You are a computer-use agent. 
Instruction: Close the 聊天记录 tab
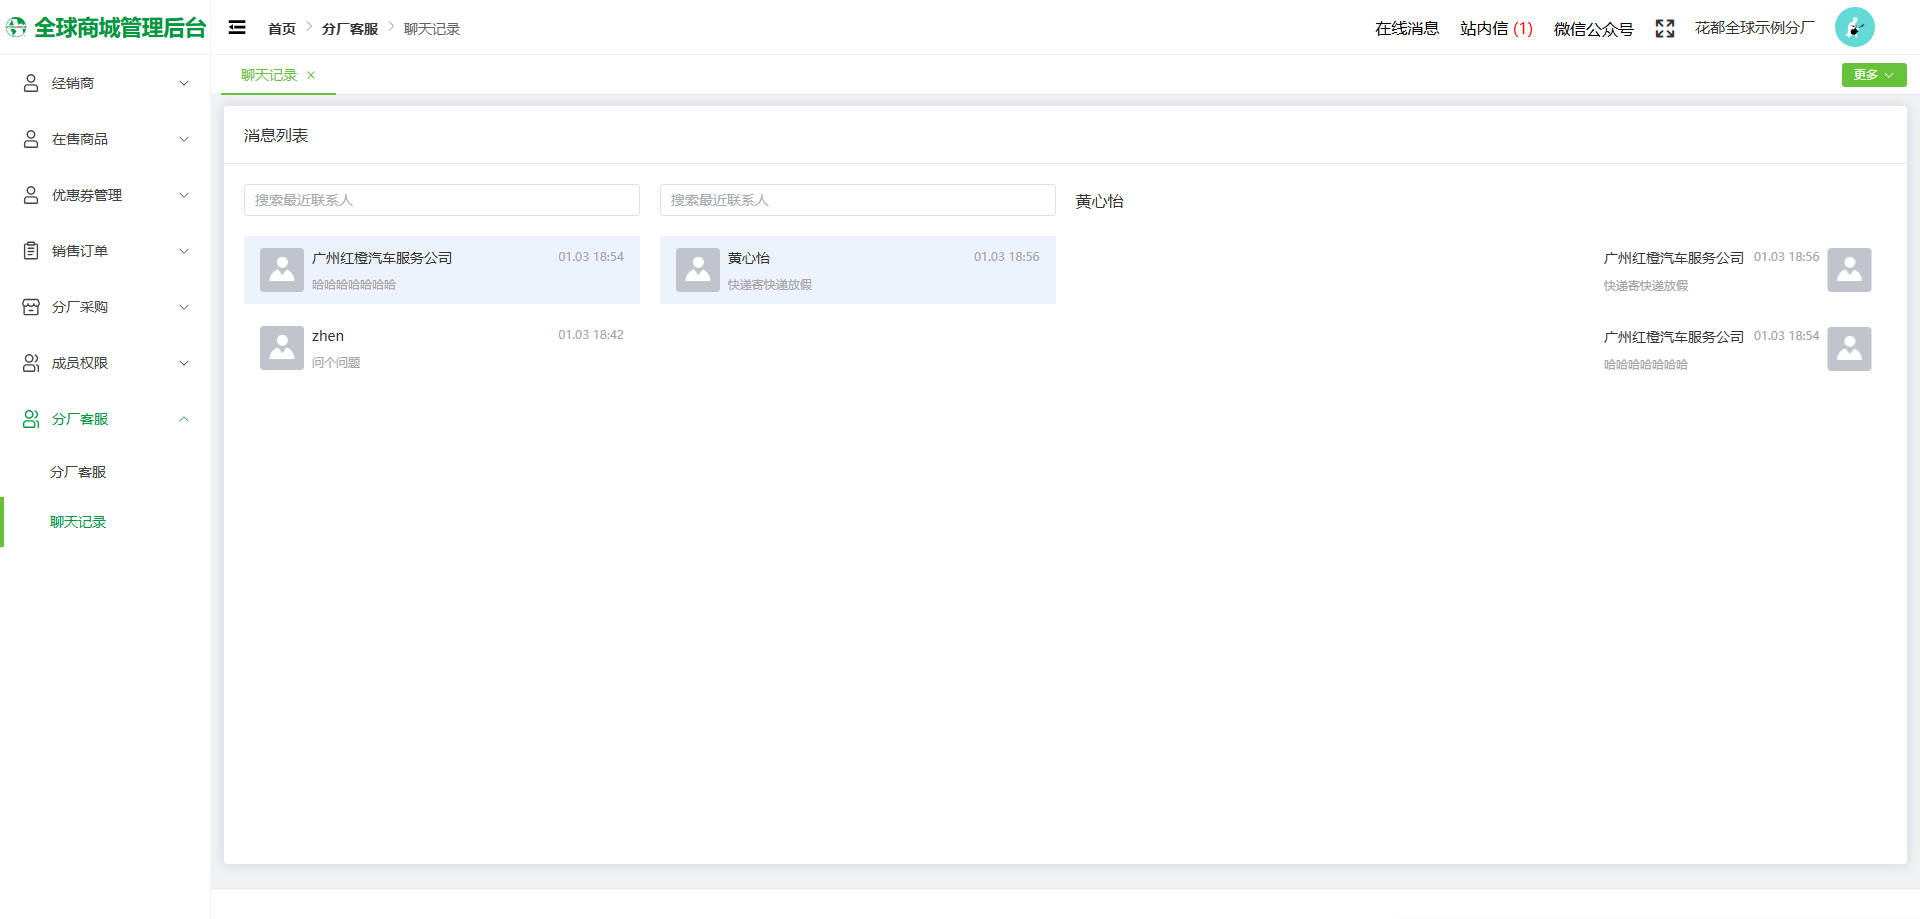point(311,75)
